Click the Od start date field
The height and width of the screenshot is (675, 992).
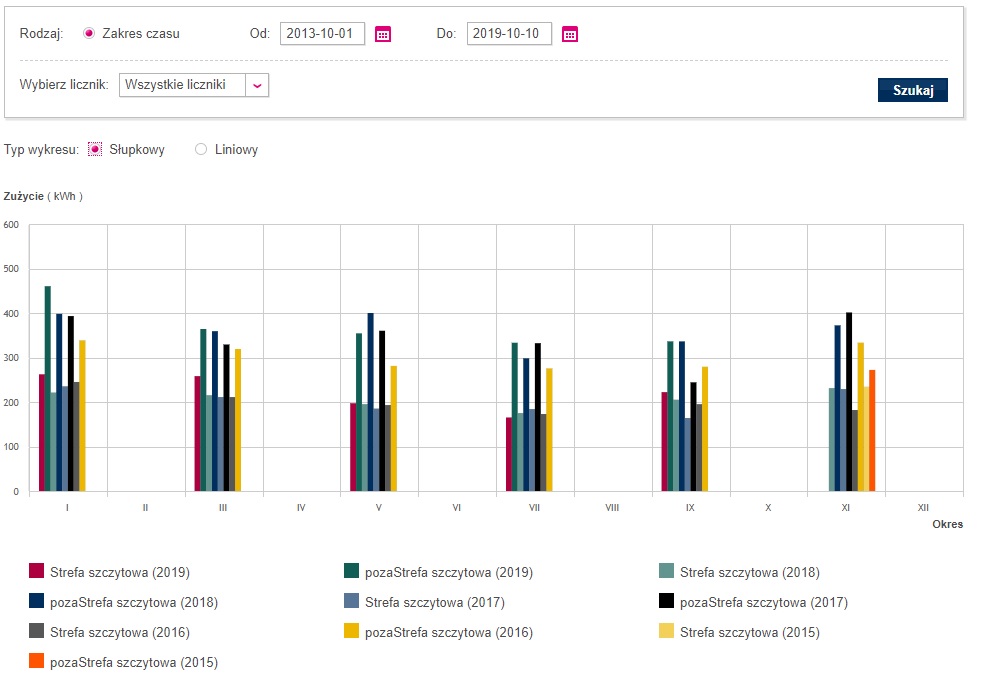322,33
